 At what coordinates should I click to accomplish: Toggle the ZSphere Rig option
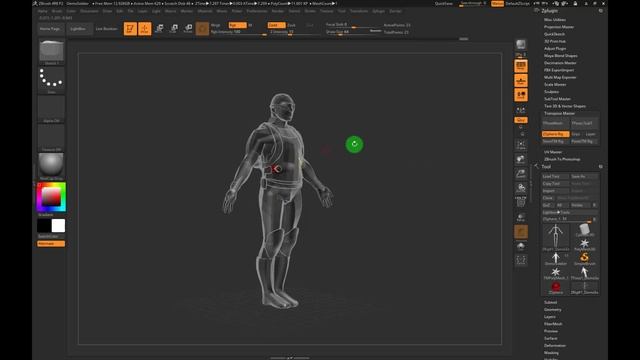(x=555, y=134)
